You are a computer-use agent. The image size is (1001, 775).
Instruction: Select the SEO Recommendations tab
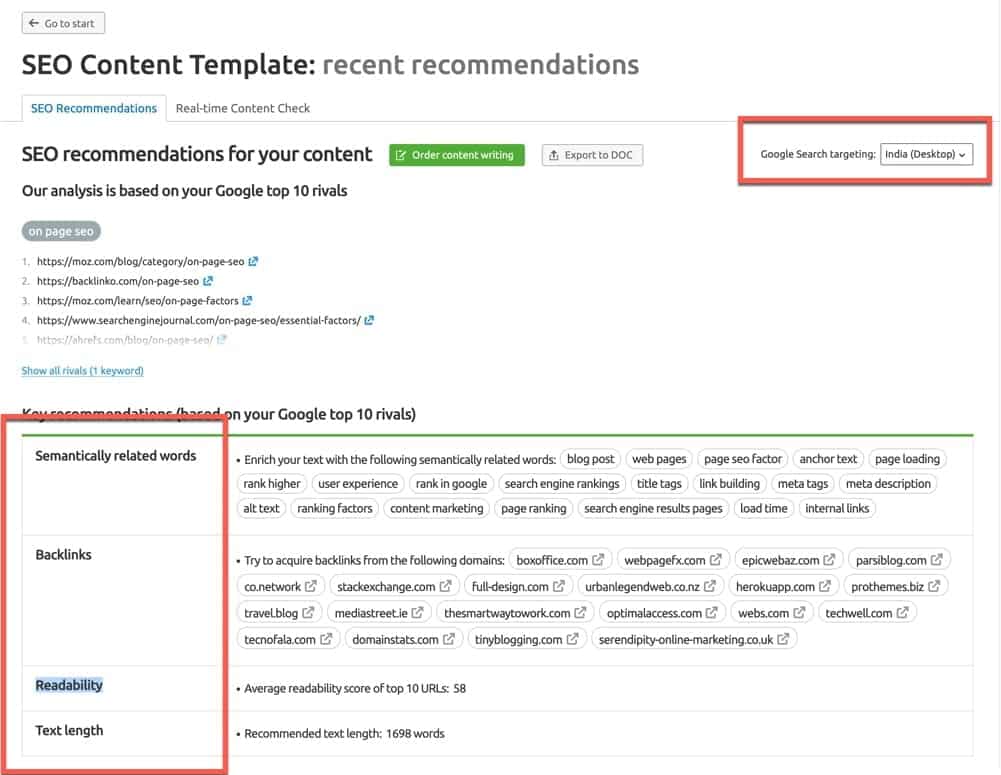click(x=93, y=108)
